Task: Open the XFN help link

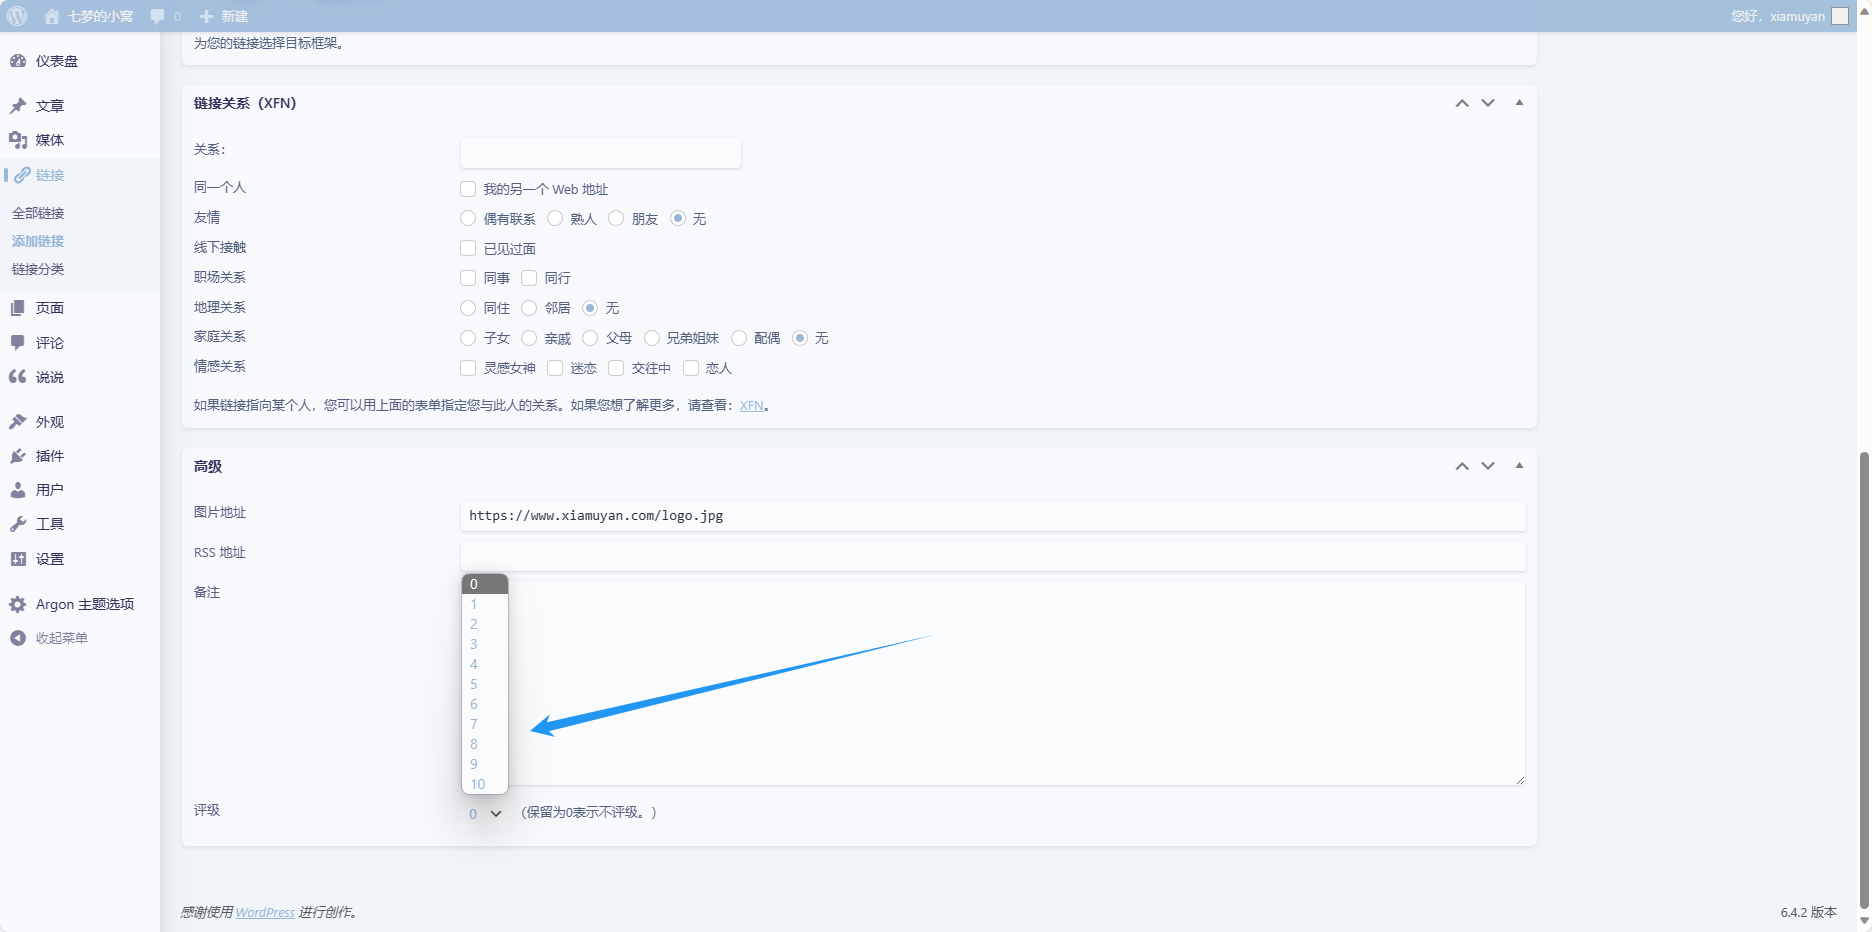Action: (x=751, y=406)
